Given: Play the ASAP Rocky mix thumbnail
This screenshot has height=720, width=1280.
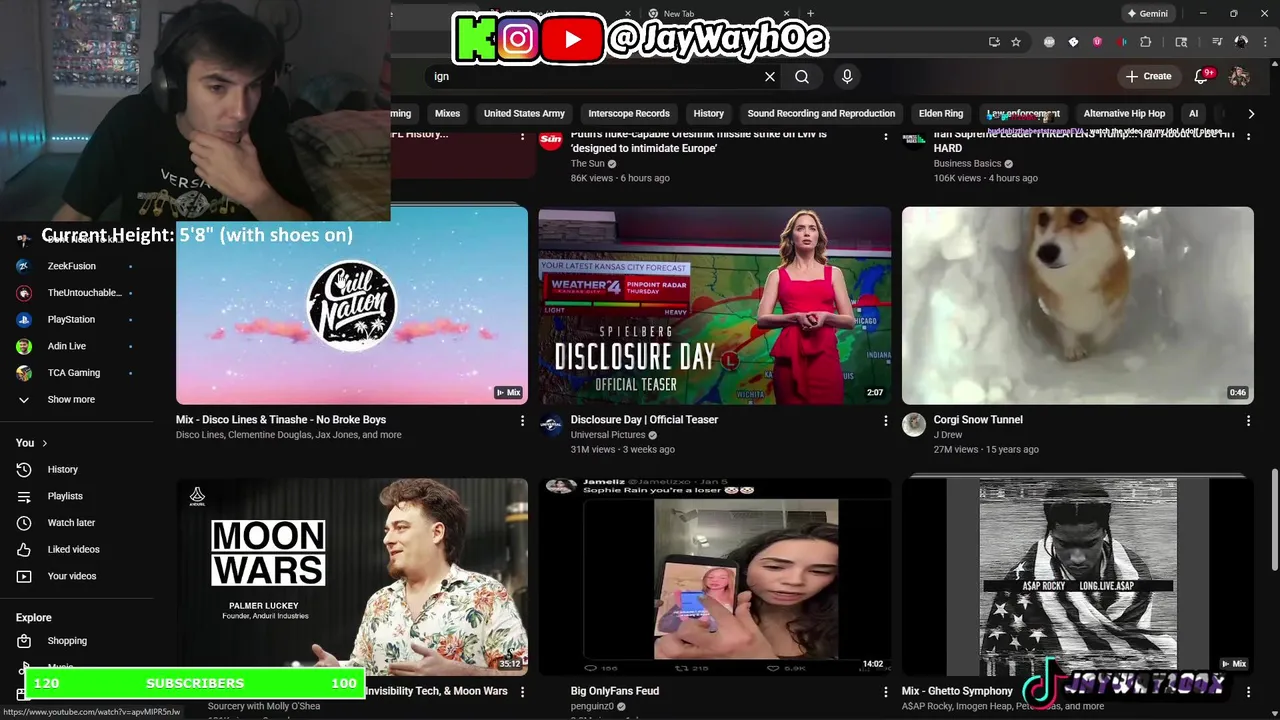Looking at the screenshot, I should point(1078,577).
